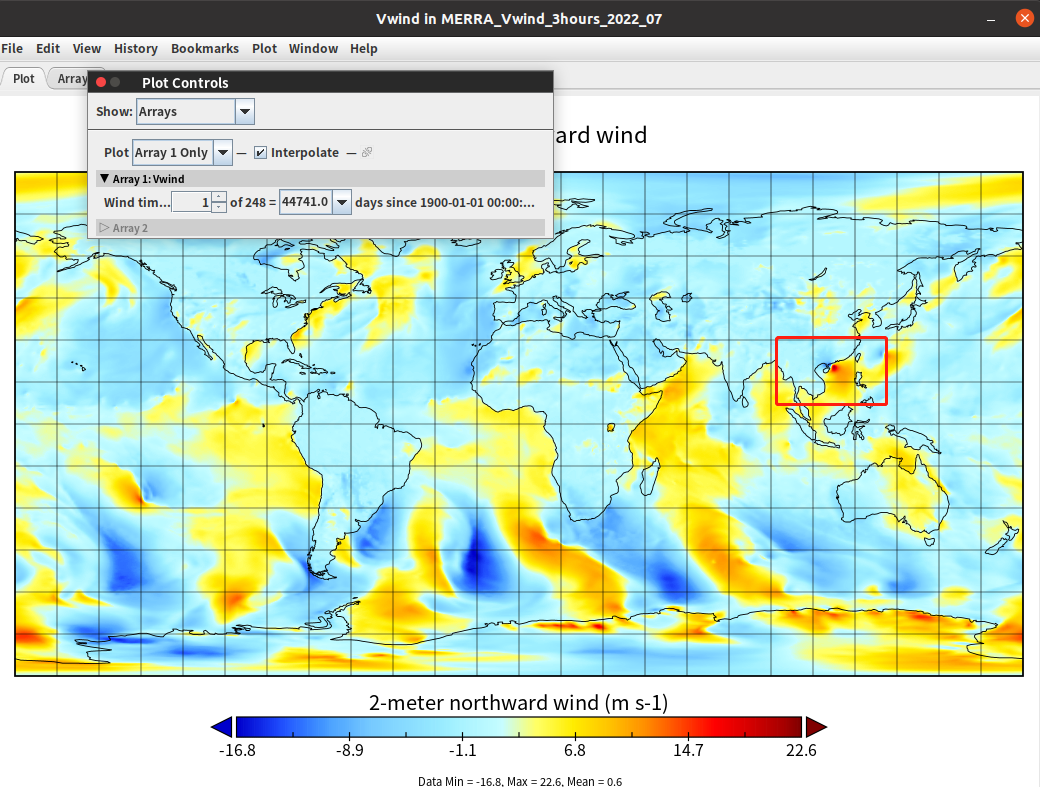Increment the Wind time index stepper

[x=219, y=197]
